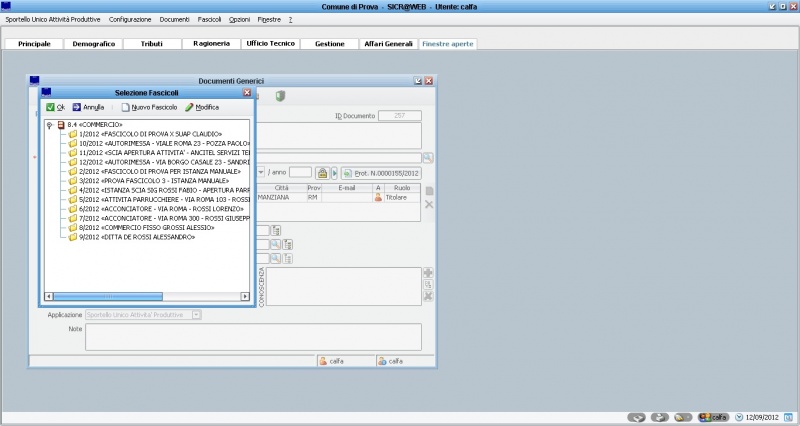Click the padlock icon next to anno field
This screenshot has width=800, height=426.
click(x=323, y=173)
